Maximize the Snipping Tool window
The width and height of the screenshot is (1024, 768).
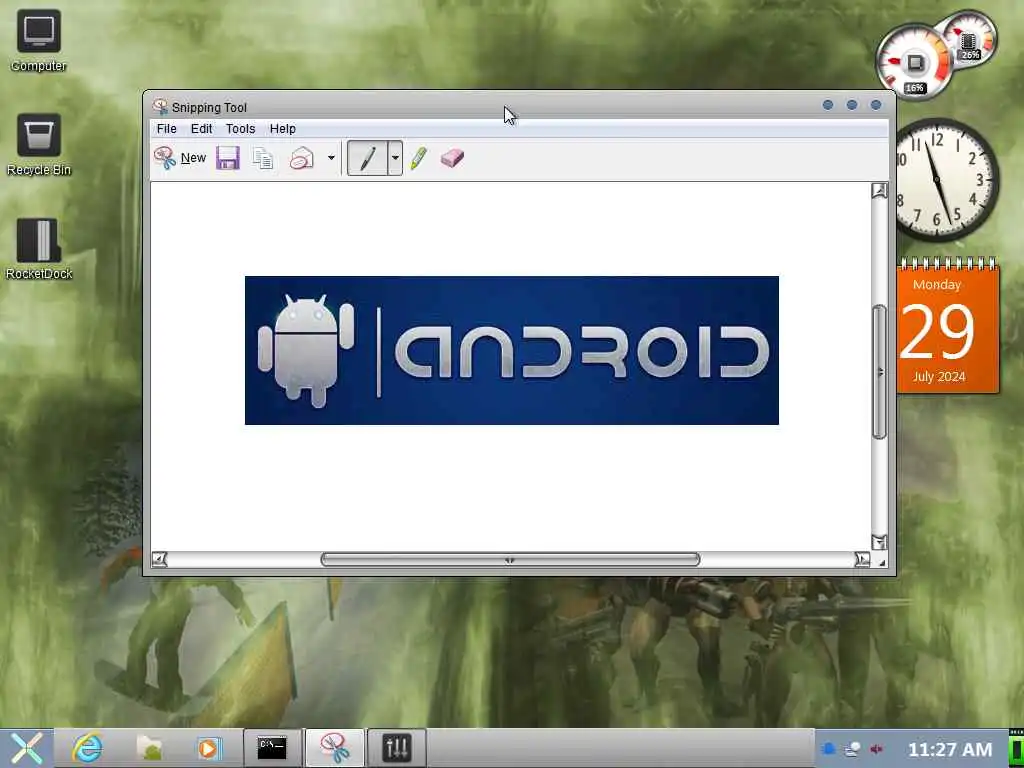[852, 105]
